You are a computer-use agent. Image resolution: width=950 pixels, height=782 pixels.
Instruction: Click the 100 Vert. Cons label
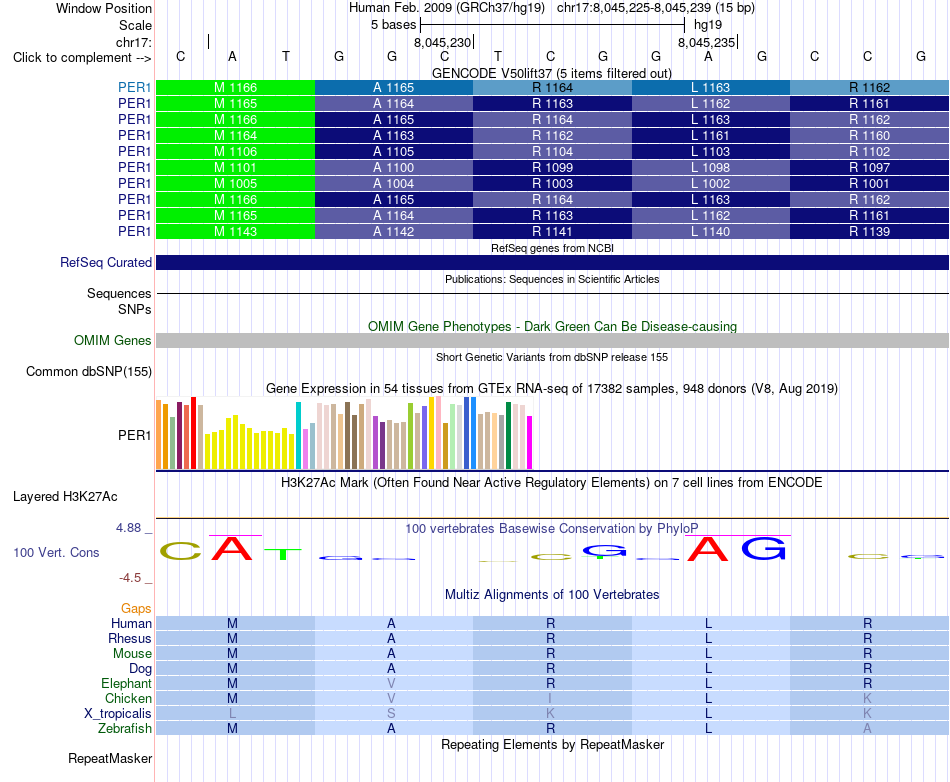click(56, 552)
